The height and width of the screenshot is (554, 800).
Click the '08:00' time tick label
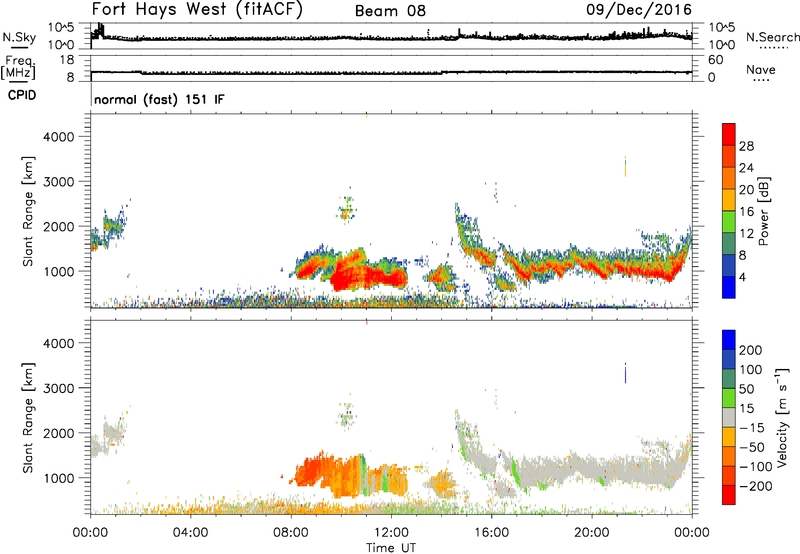291,533
